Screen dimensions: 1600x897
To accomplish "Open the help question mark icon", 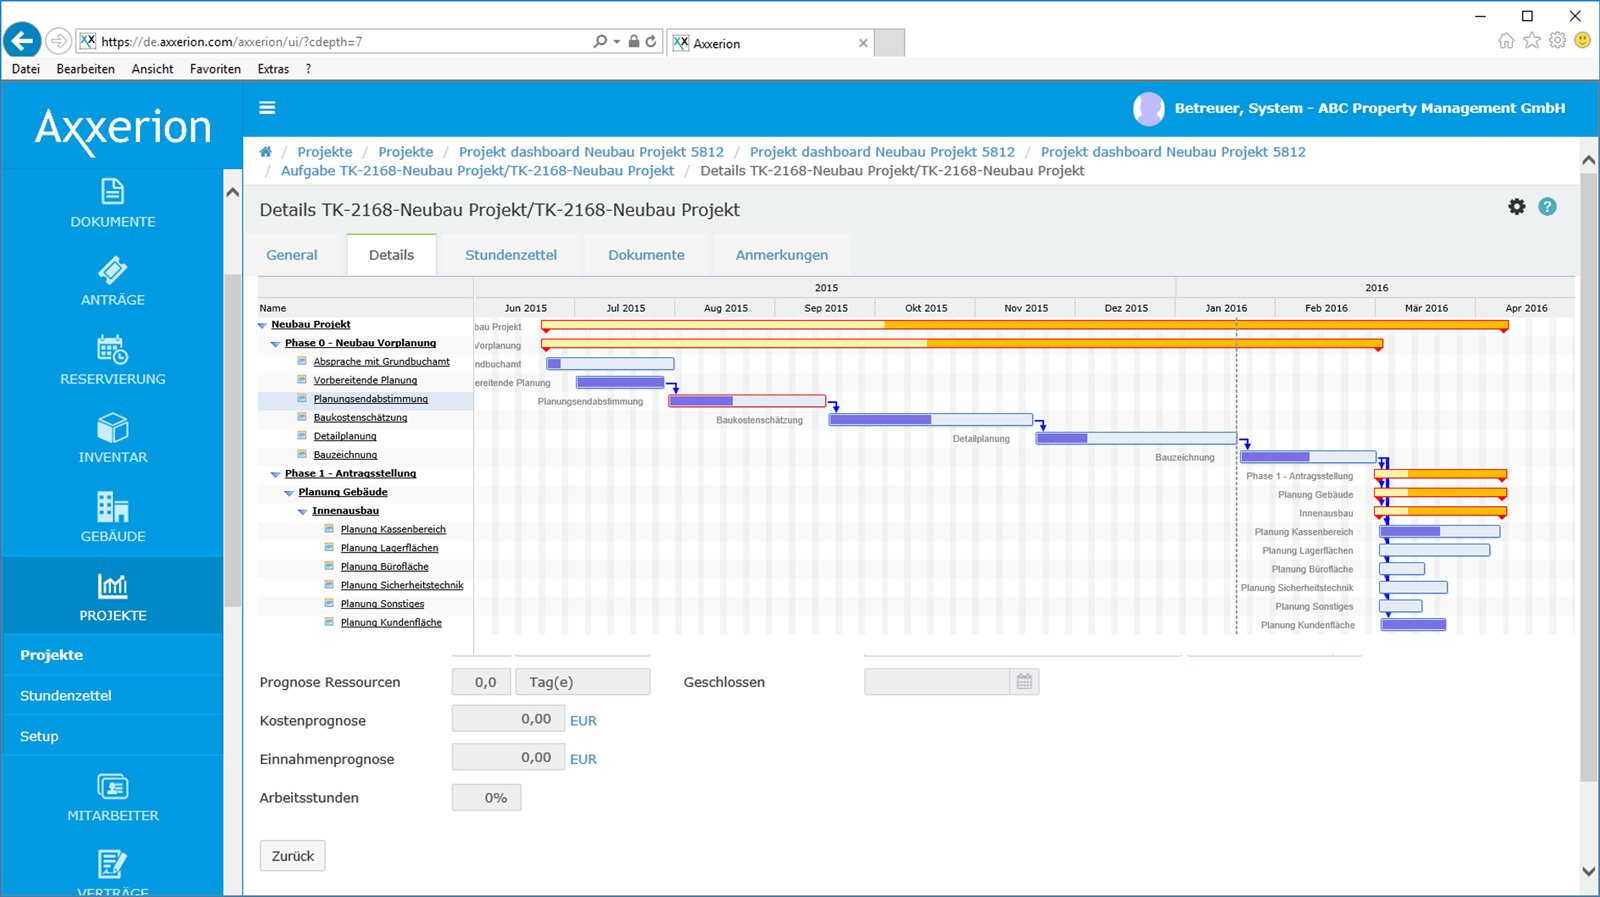I will tap(1547, 207).
